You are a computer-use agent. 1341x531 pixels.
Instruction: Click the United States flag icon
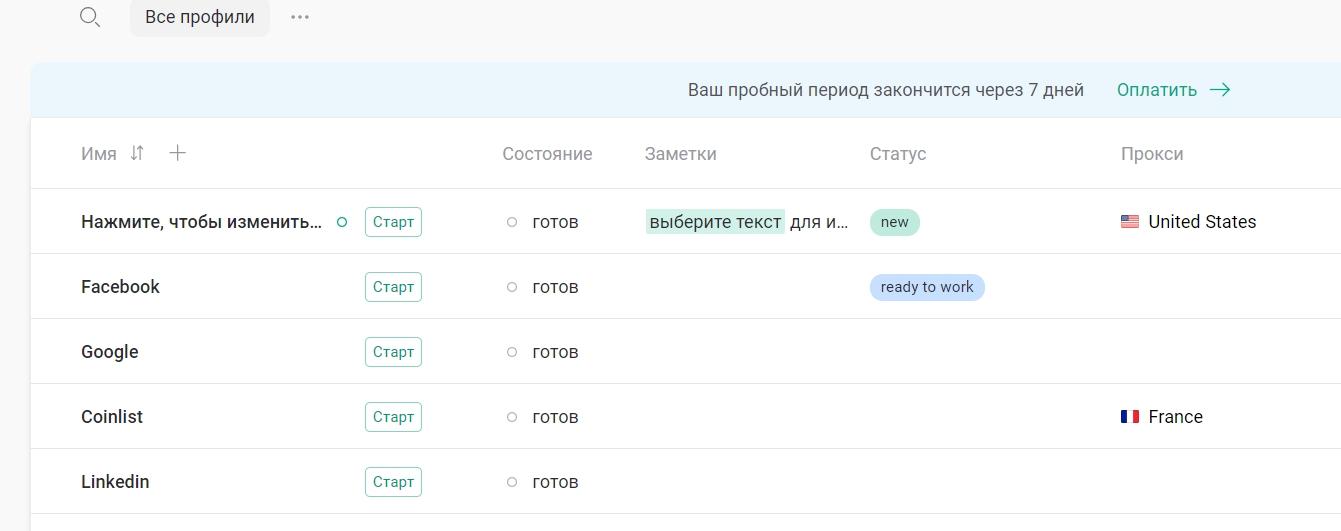pyautogui.click(x=1130, y=222)
